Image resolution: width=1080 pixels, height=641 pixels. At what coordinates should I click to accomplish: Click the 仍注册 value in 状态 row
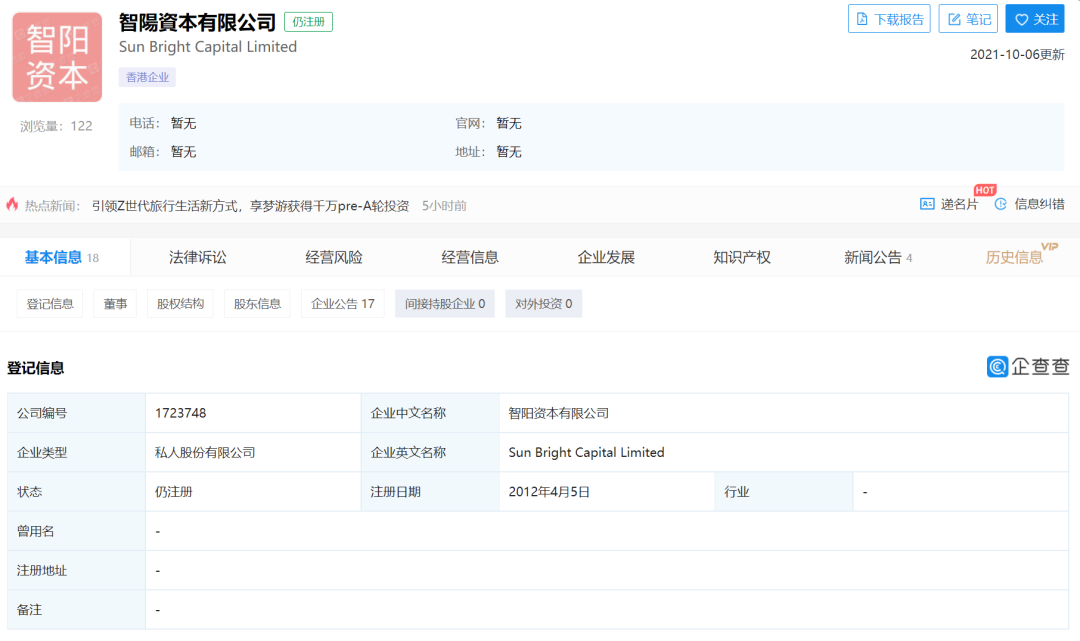tap(174, 492)
